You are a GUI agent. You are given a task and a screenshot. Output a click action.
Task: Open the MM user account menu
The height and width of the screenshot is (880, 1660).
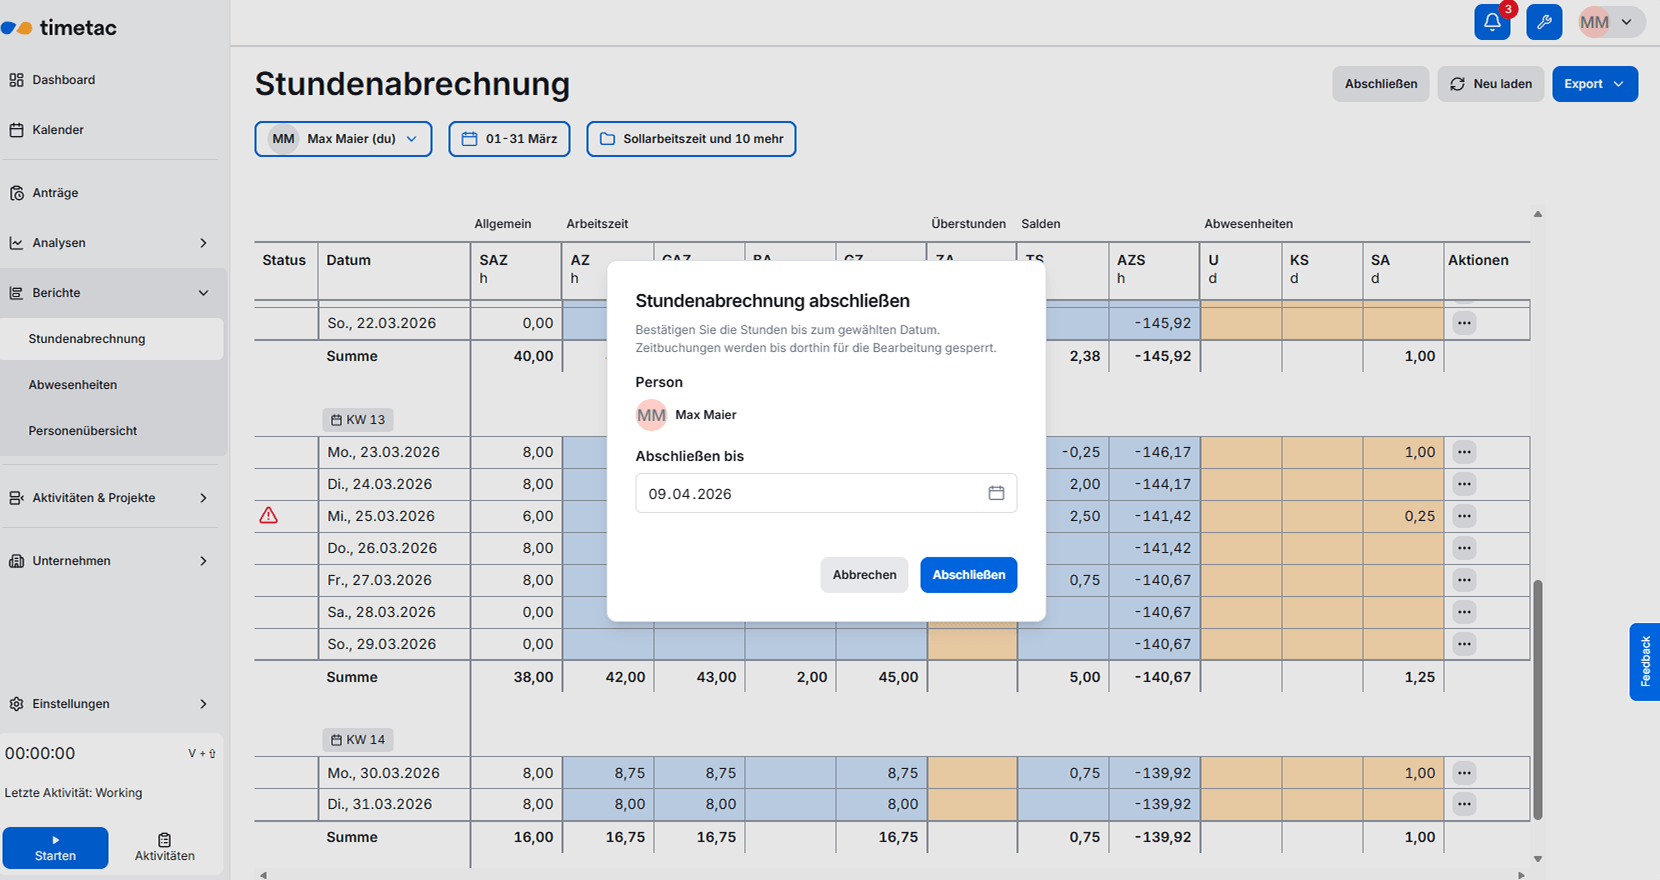[1611, 22]
